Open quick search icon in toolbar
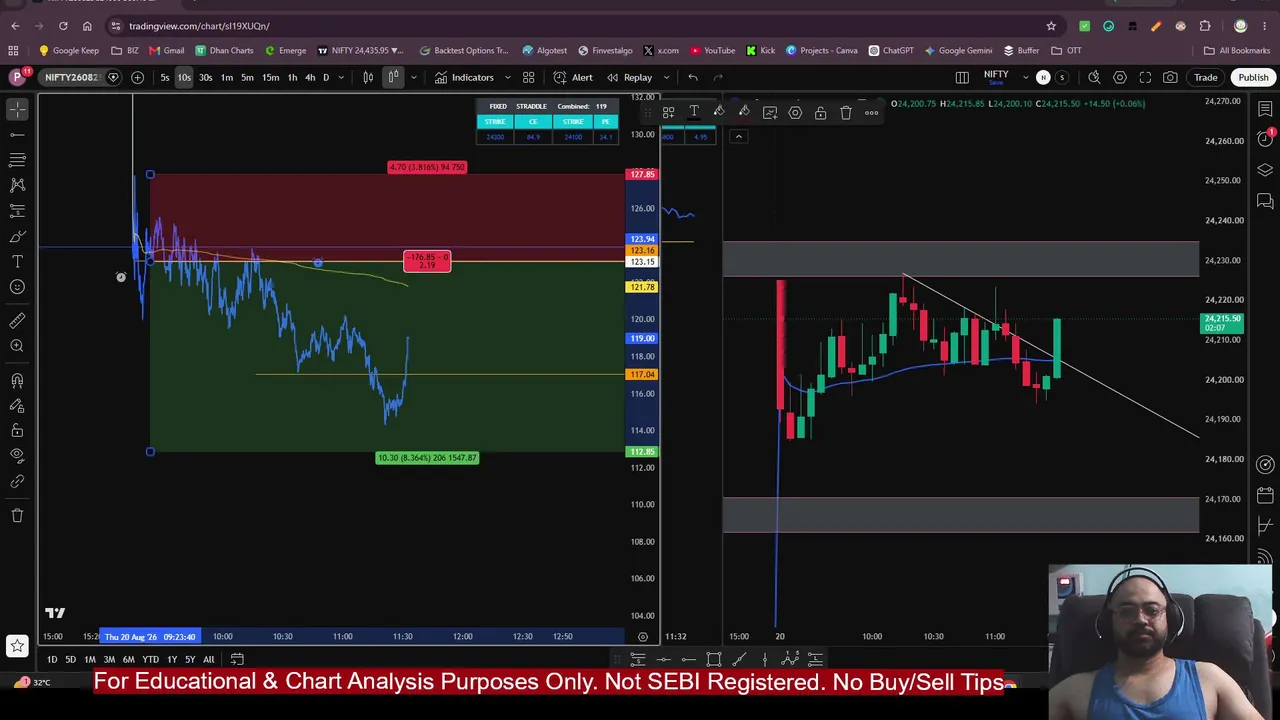Viewport: 1280px width, 720px height. pyautogui.click(x=1094, y=77)
